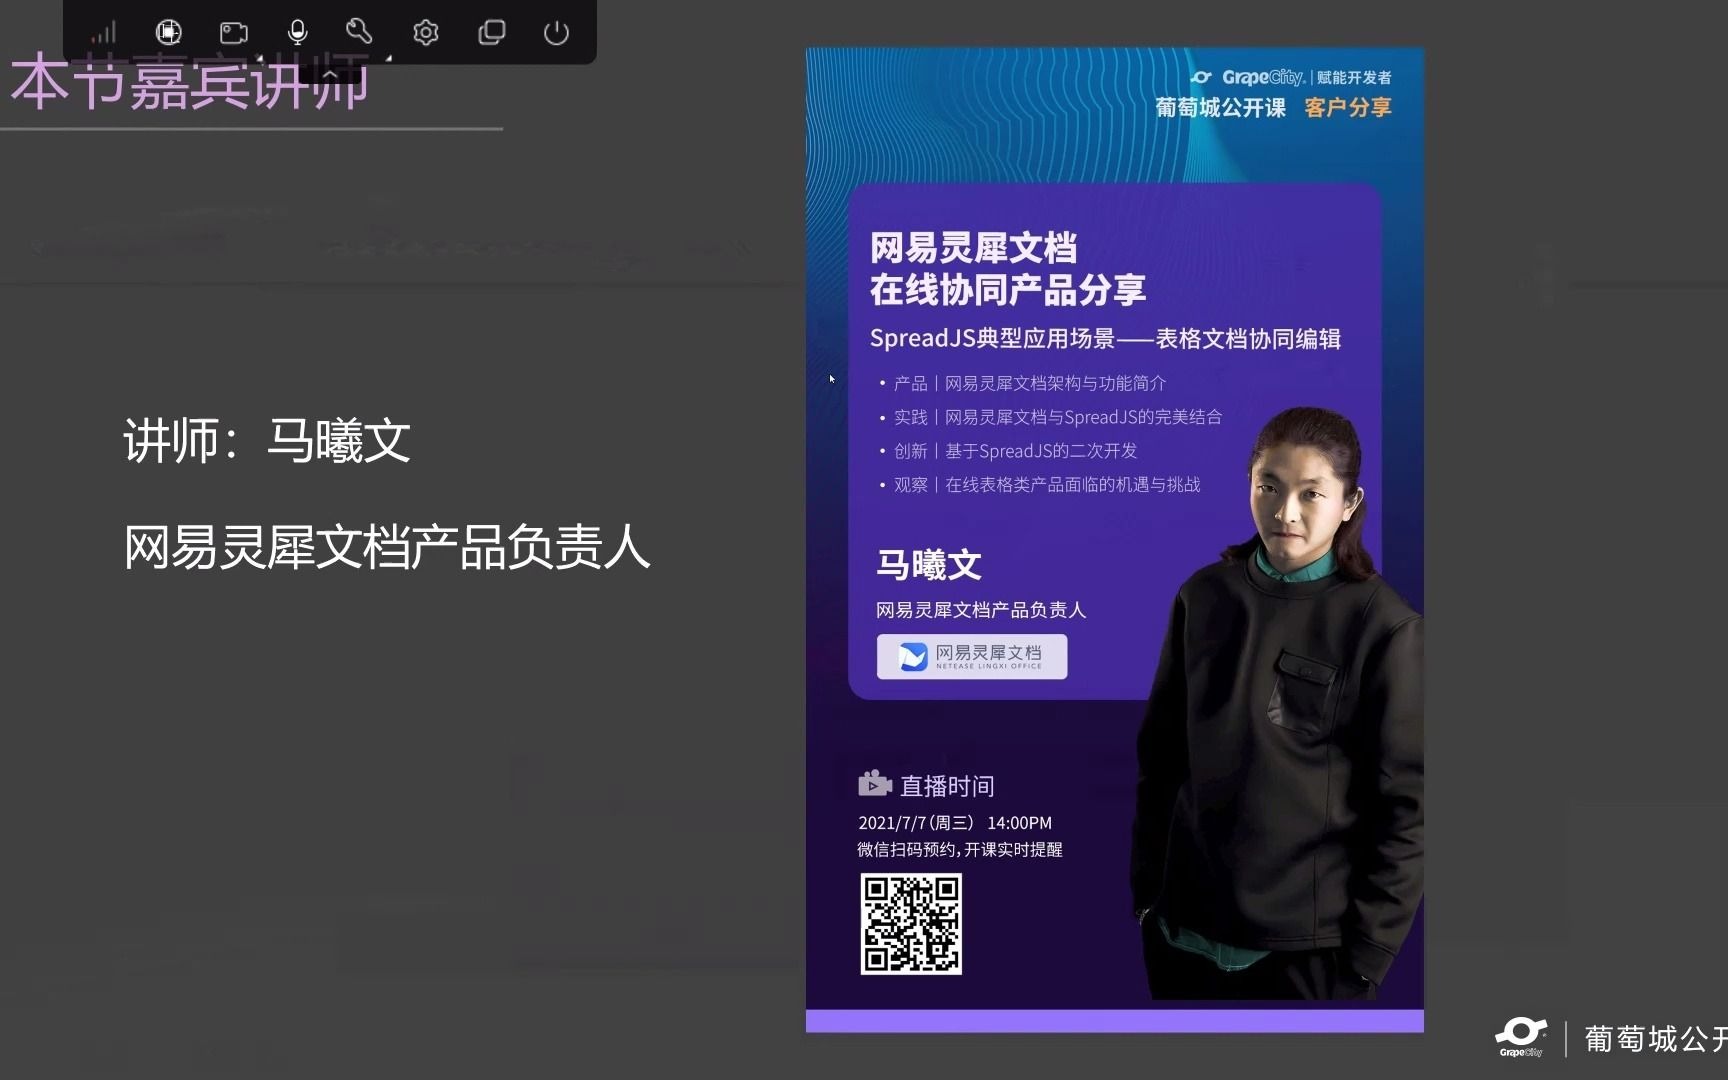The height and width of the screenshot is (1080, 1728).
Task: Click the bullet '产品｜网易灵犀文档架构与功能简介'
Action: [1030, 383]
